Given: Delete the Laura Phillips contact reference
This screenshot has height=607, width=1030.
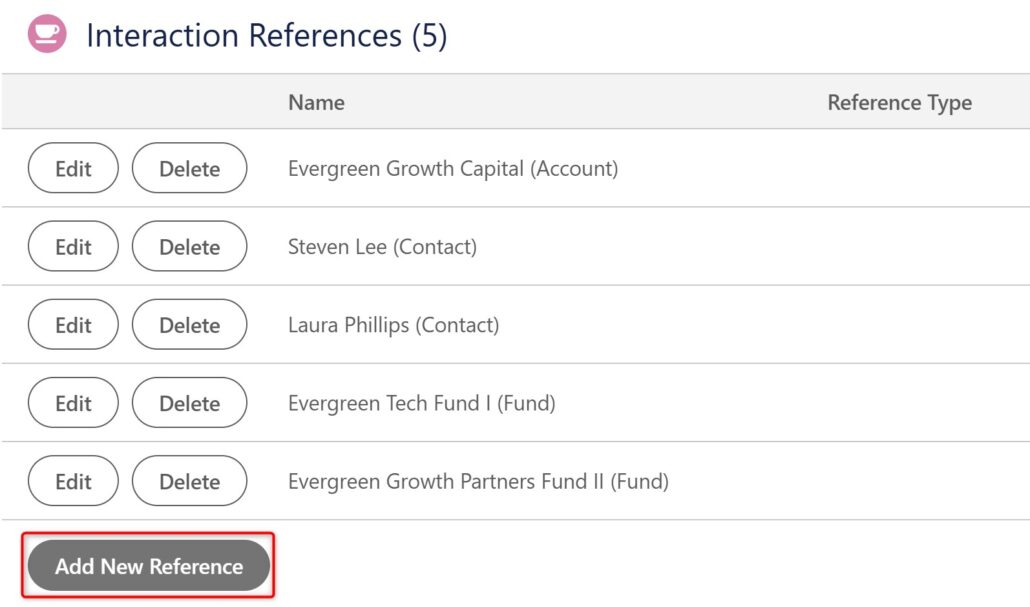Looking at the screenshot, I should click(x=189, y=325).
